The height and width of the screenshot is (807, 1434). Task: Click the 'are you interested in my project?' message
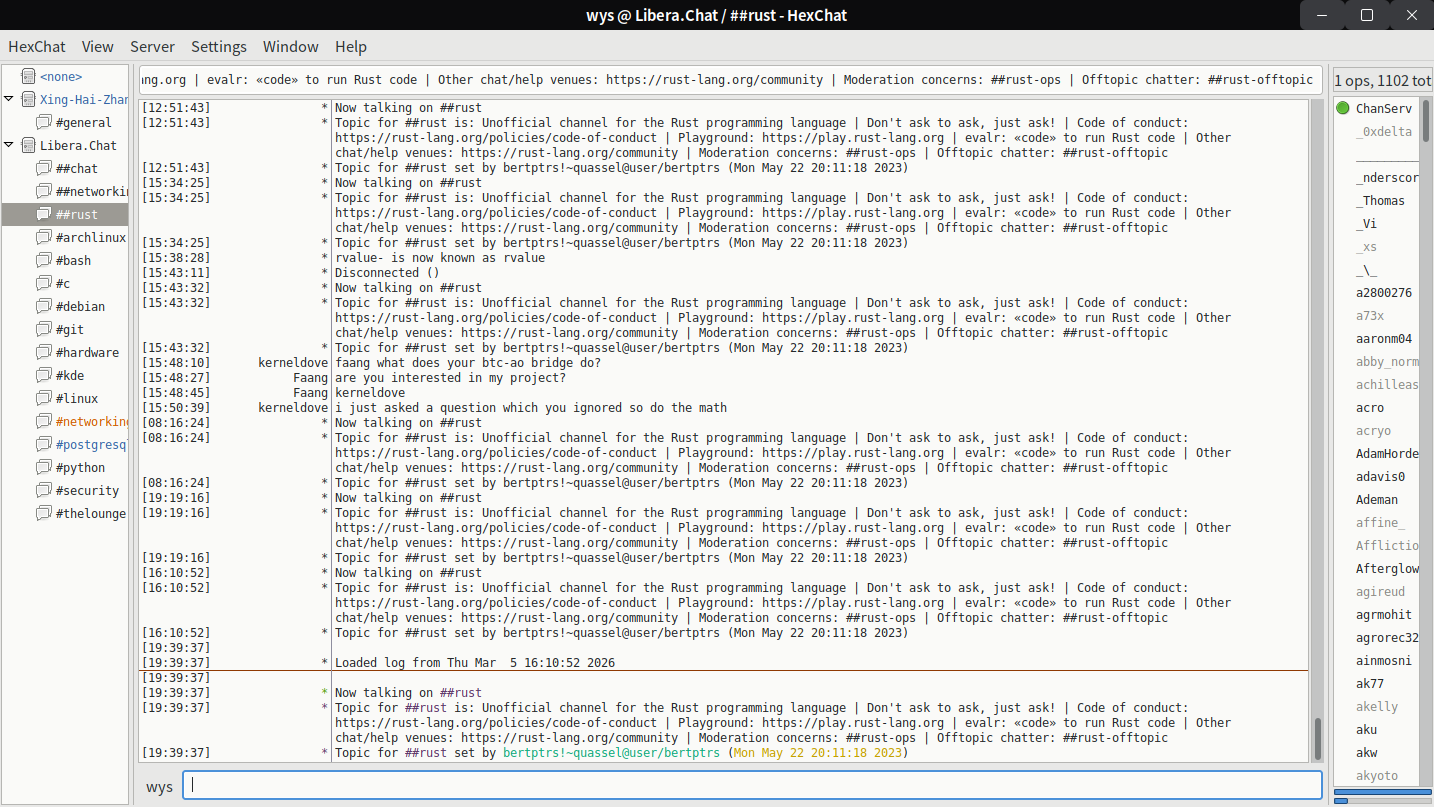pyautogui.click(x=450, y=378)
